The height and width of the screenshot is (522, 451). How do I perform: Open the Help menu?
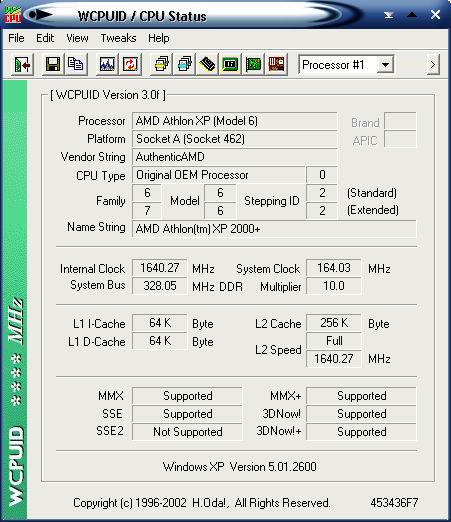159,38
